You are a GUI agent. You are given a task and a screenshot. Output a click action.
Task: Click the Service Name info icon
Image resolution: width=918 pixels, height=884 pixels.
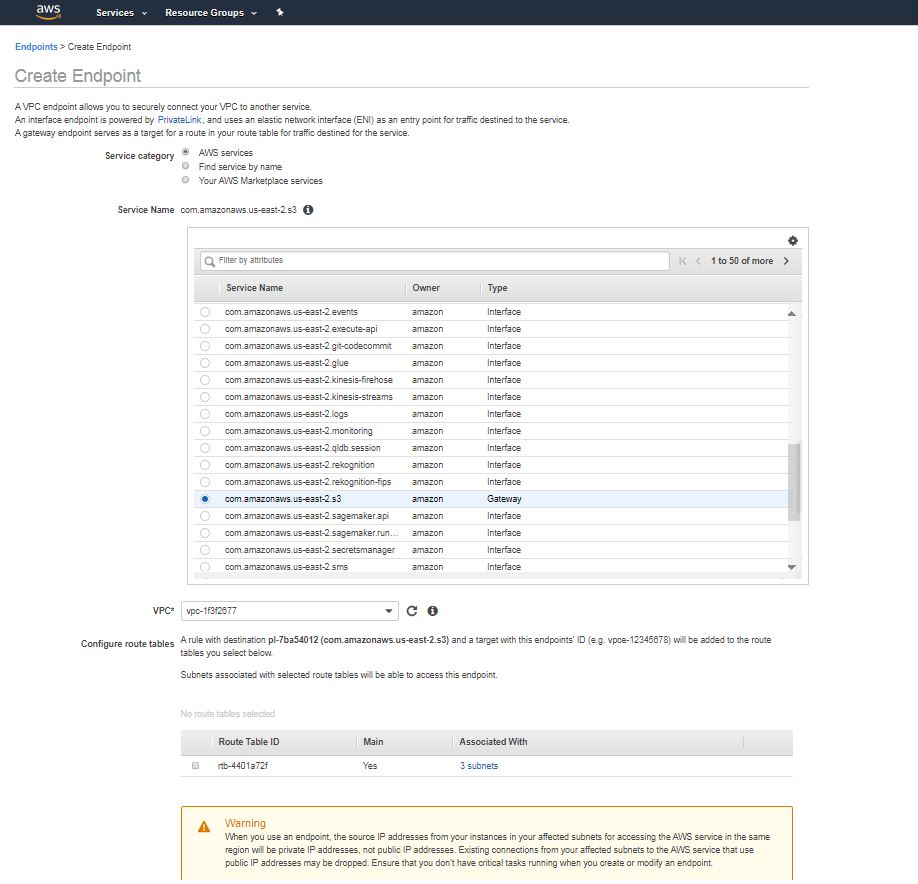[306, 210]
